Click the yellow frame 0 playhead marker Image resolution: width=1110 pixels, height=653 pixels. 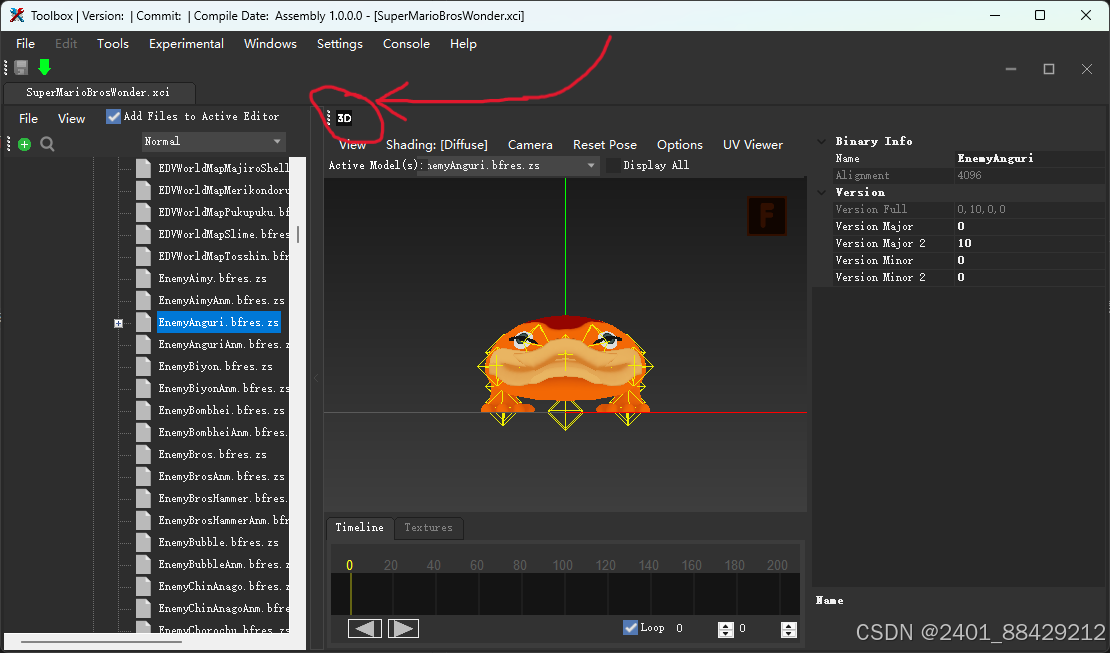(350, 565)
